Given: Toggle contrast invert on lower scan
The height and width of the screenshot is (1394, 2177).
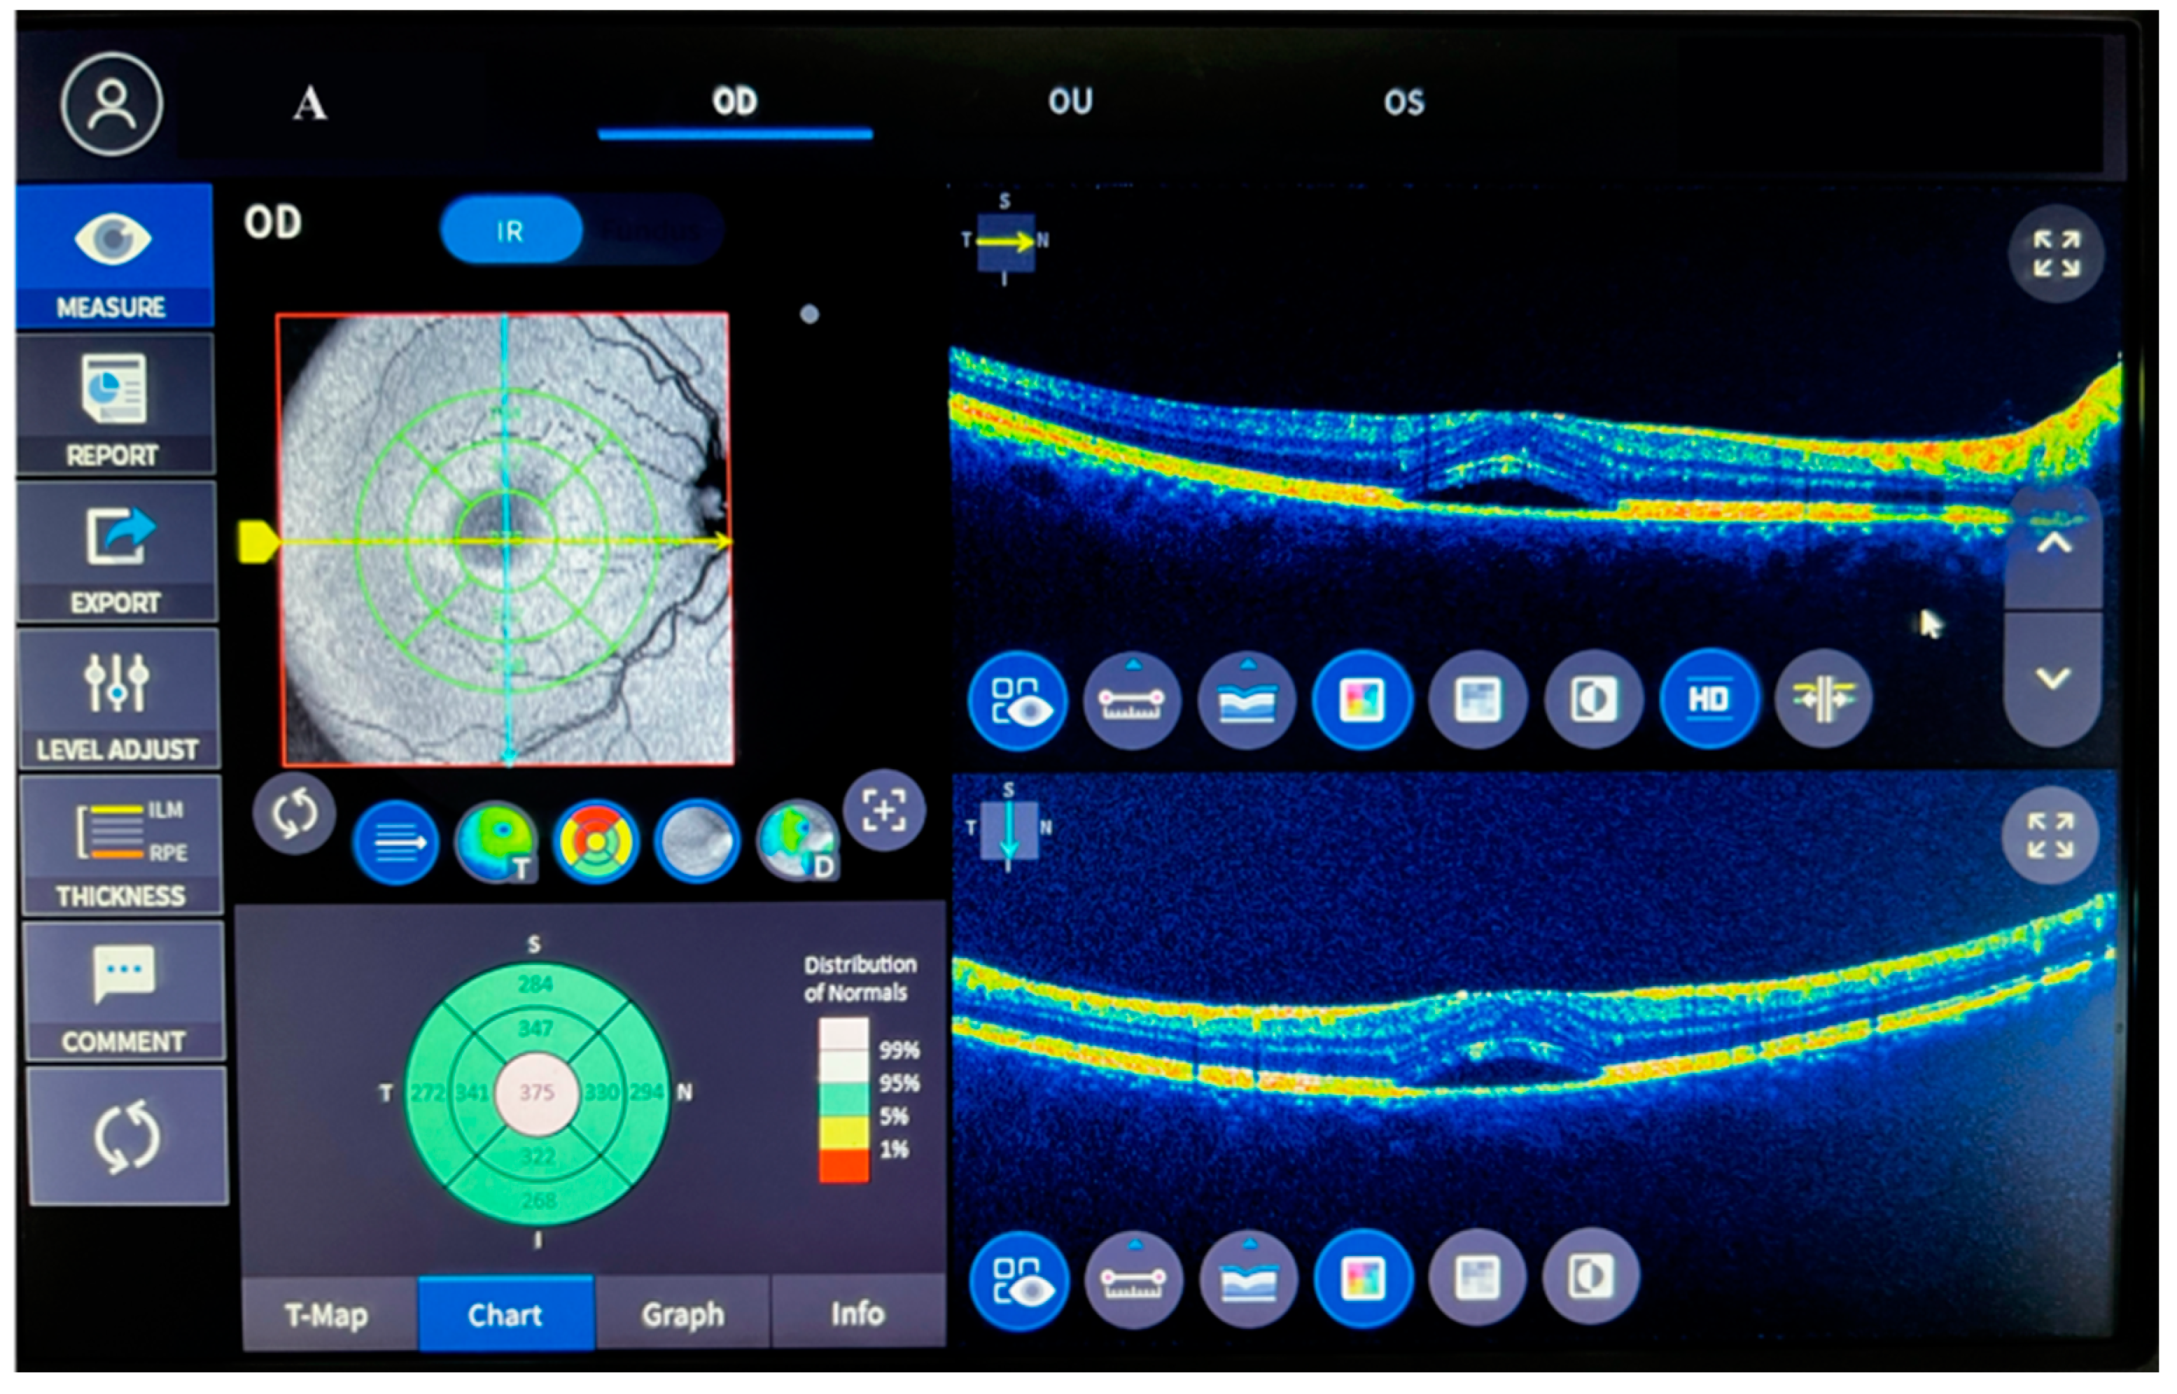Looking at the screenshot, I should click(x=1590, y=1277).
